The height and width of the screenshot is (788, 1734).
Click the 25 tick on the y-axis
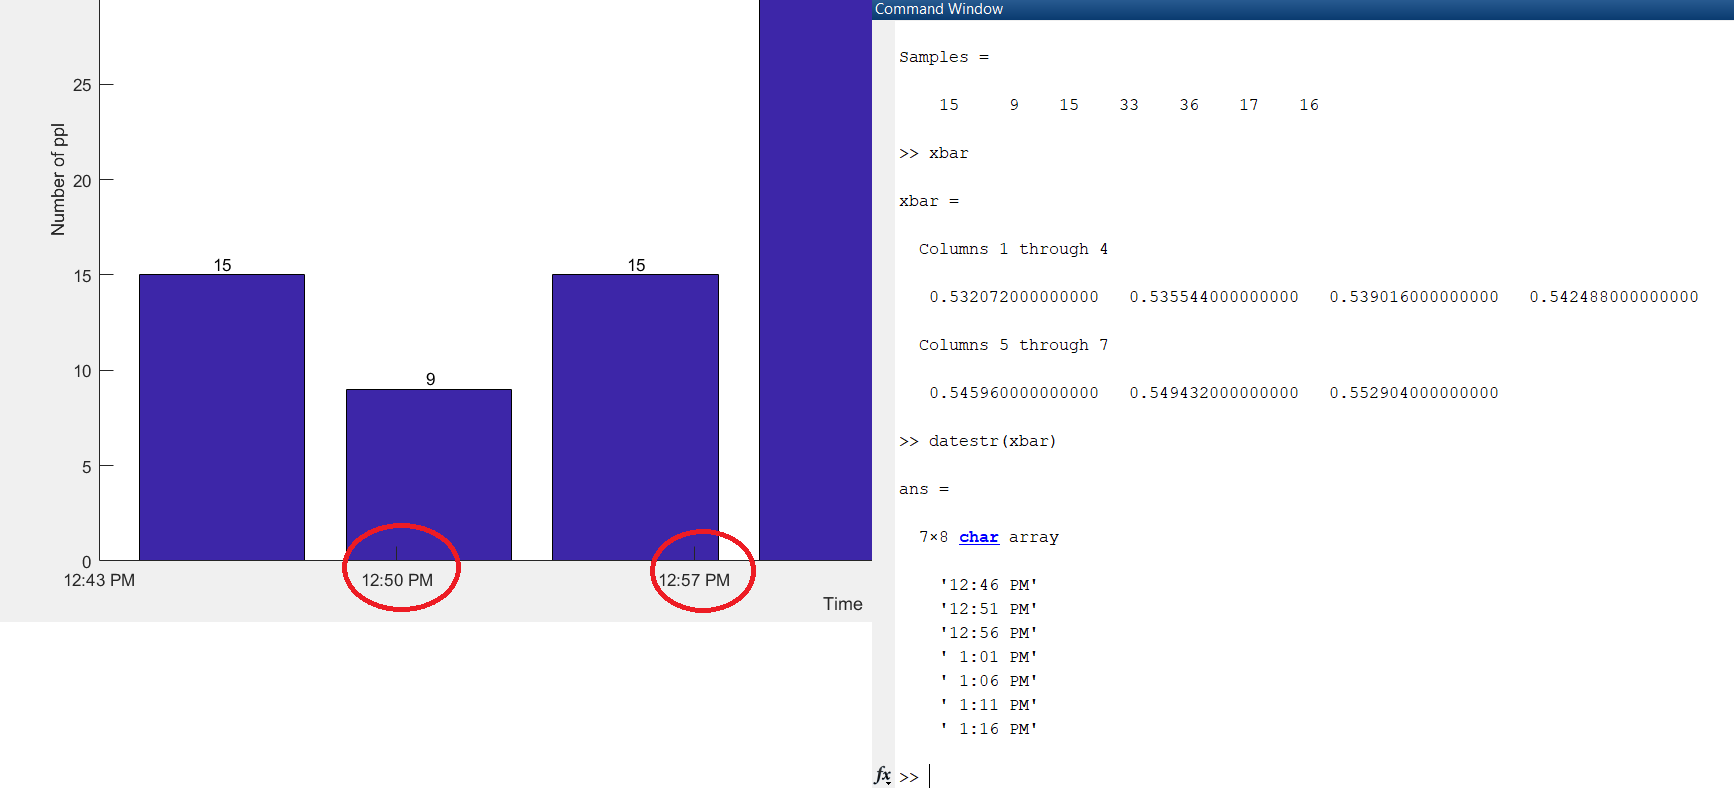tap(82, 85)
